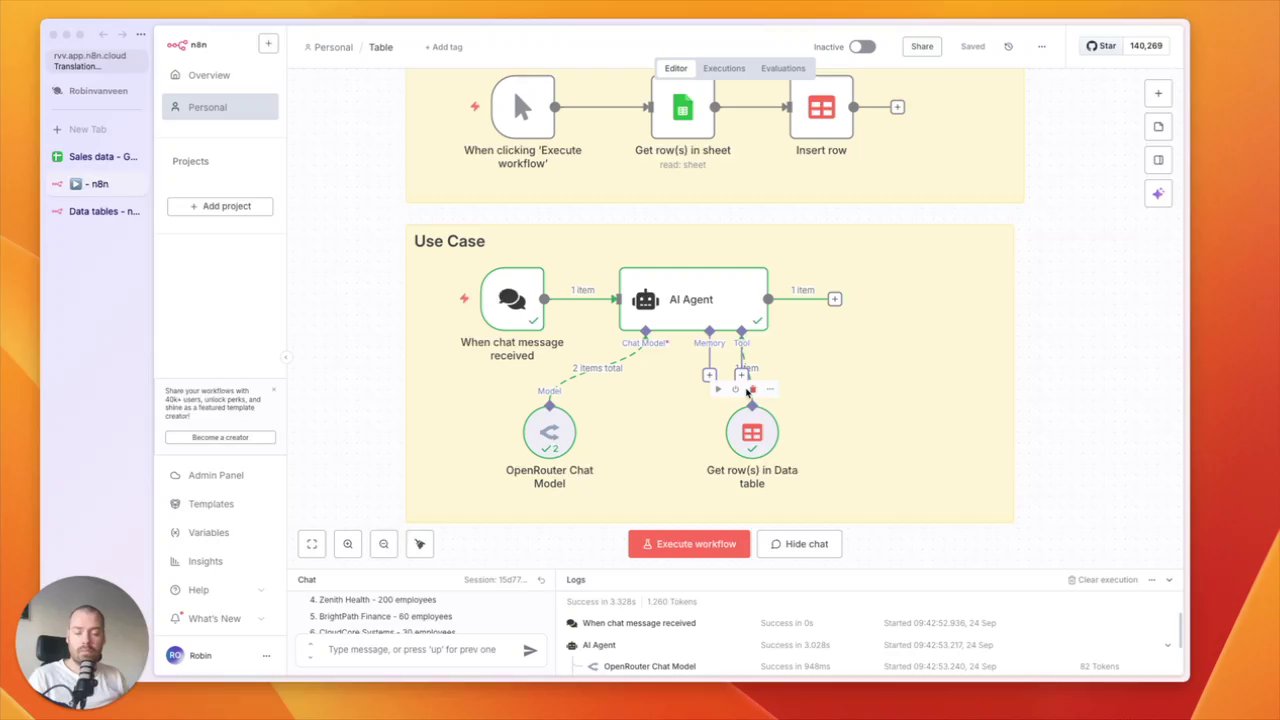Click the zoom out canvas button
This screenshot has height=720, width=1280.
384,544
